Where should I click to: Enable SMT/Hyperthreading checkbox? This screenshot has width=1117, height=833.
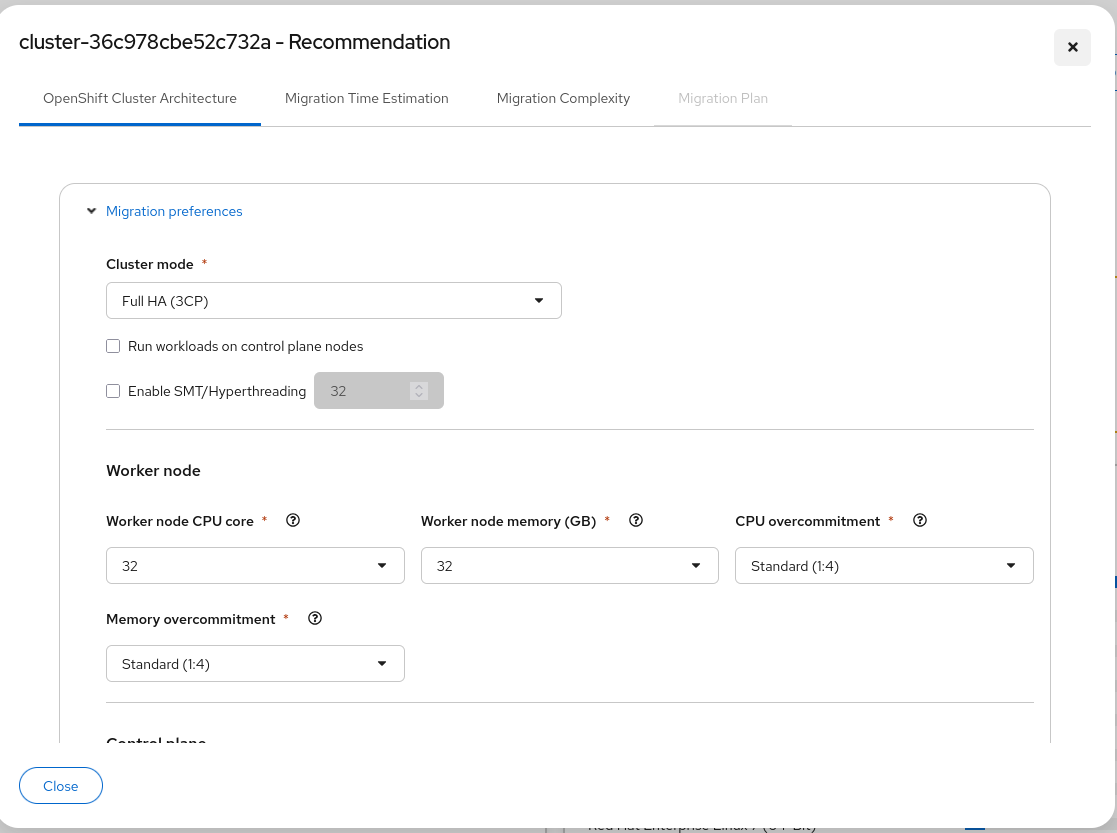click(x=113, y=391)
